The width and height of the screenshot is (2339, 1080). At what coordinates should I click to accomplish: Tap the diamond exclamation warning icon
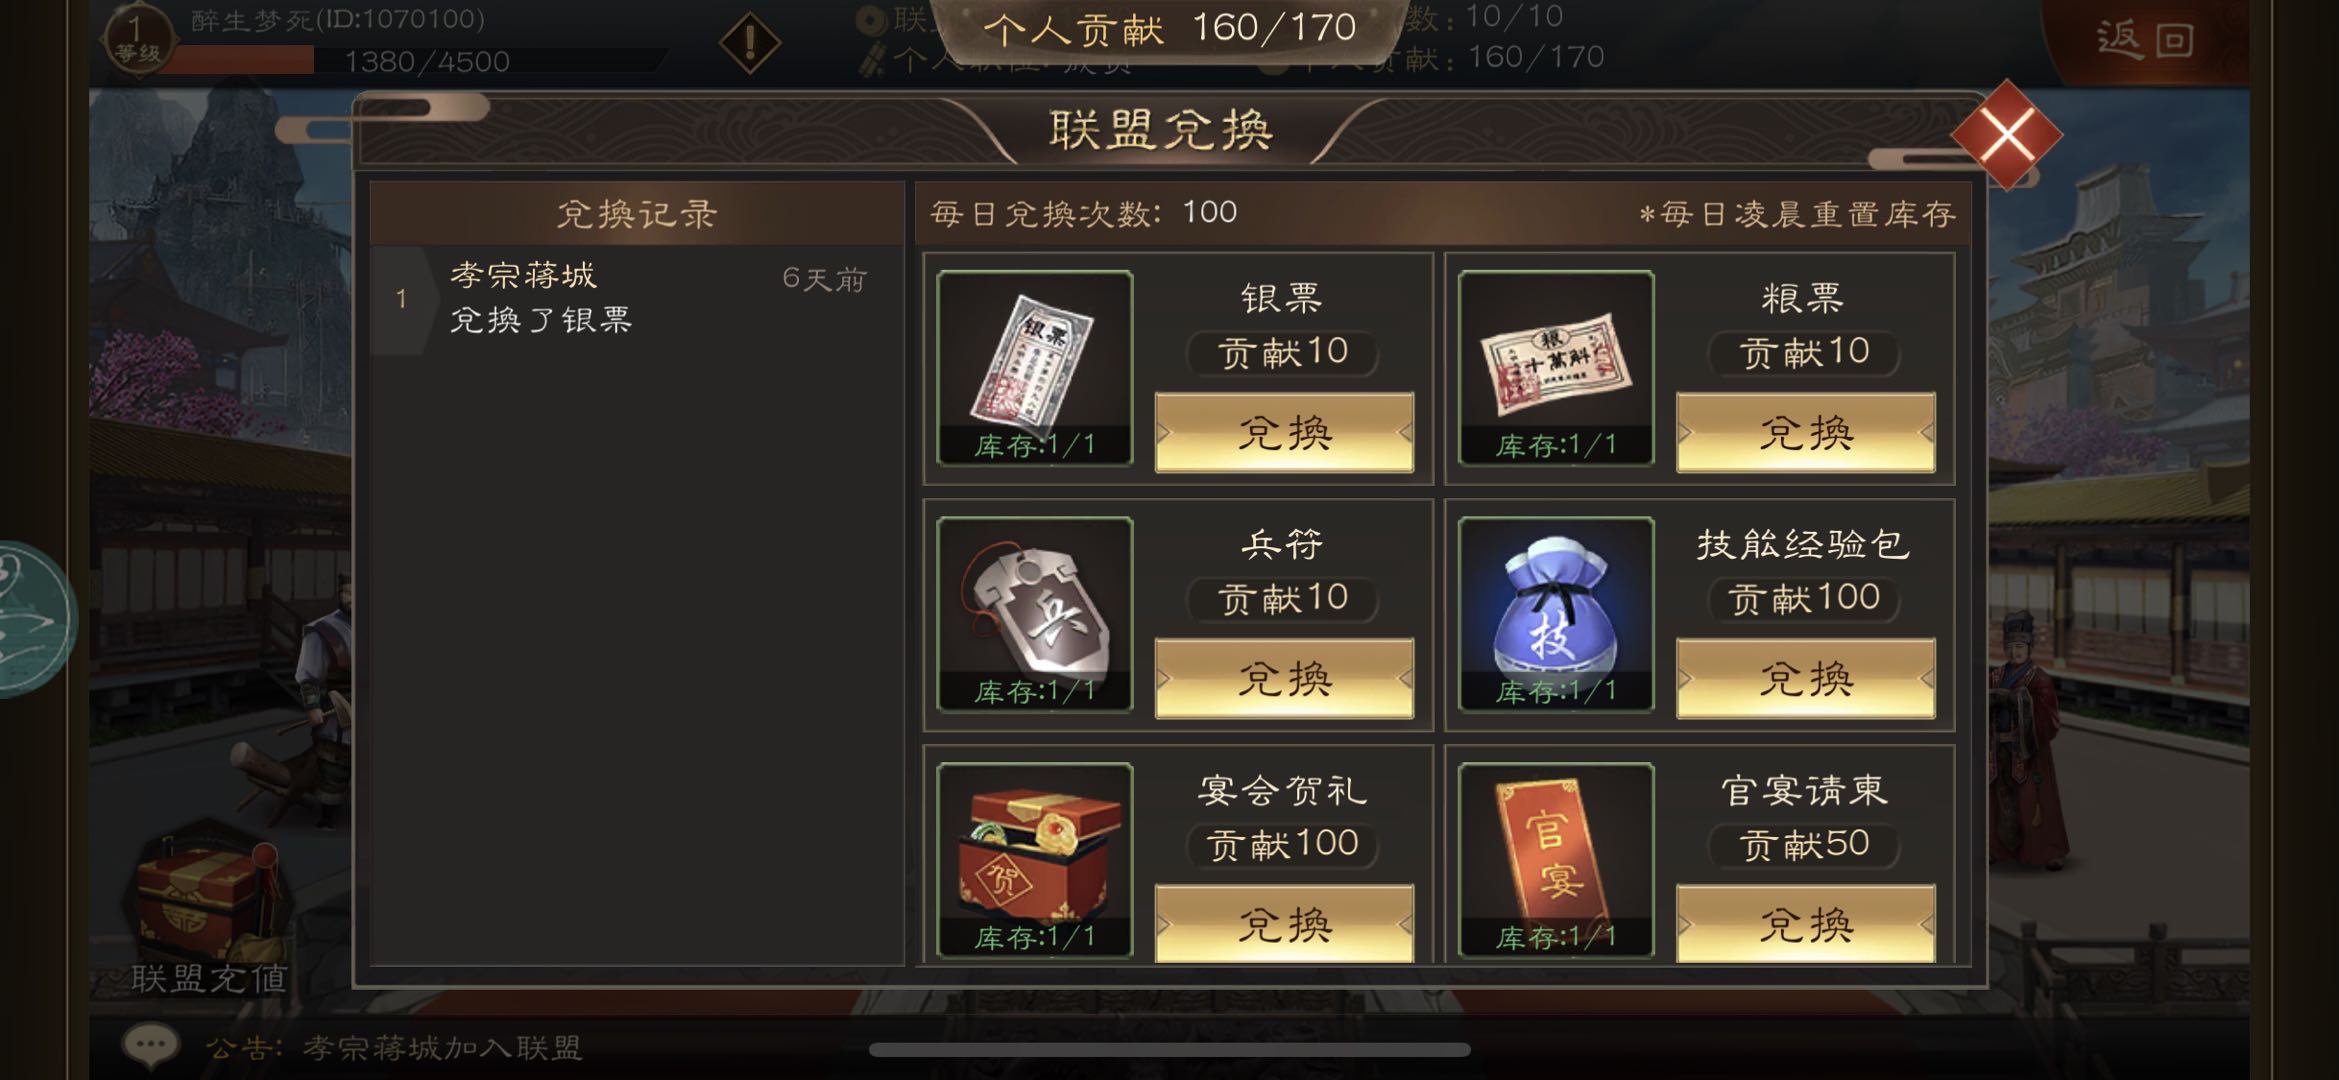[x=750, y=42]
